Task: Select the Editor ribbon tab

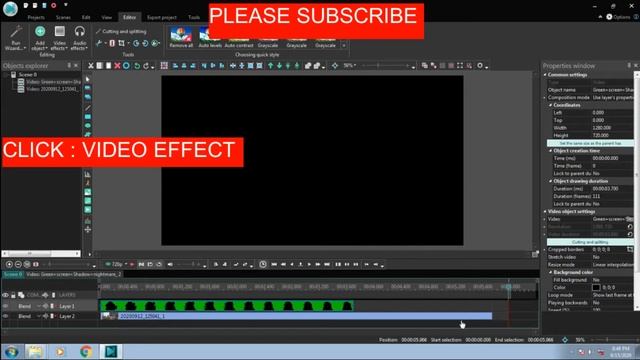Action: (x=129, y=17)
